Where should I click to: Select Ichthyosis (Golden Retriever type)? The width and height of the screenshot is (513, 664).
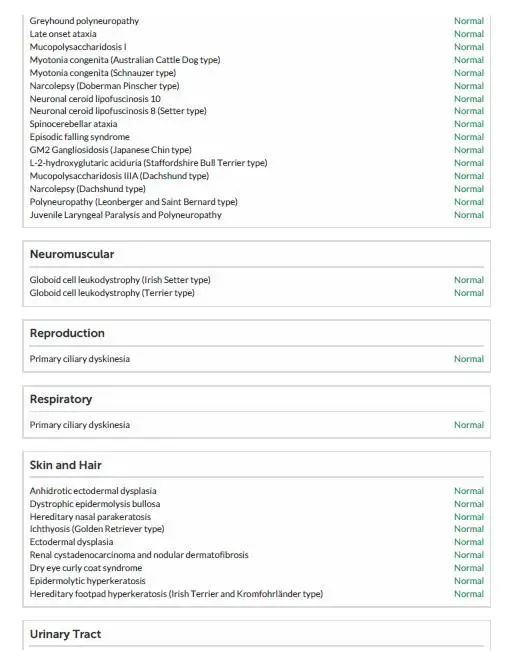point(97,529)
